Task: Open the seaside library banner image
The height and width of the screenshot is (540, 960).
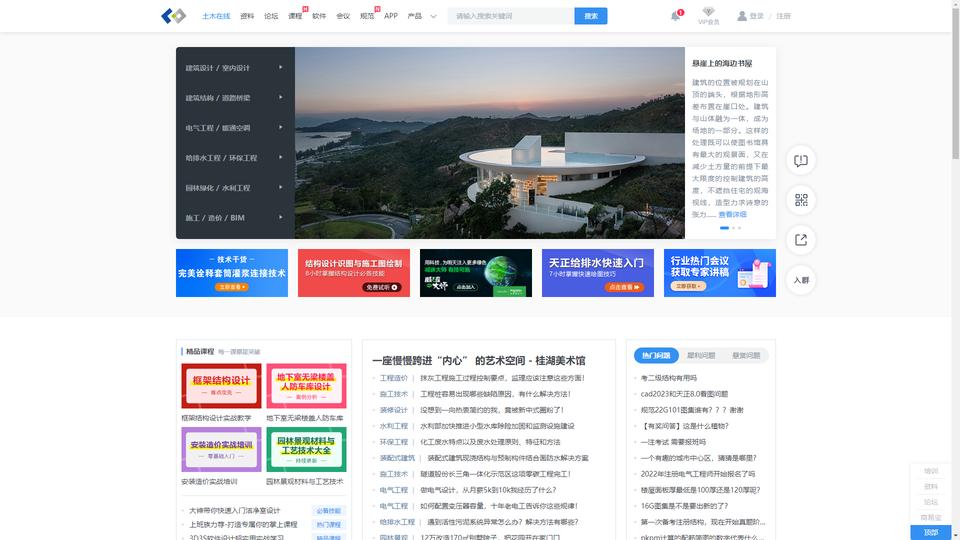Action: pos(490,143)
